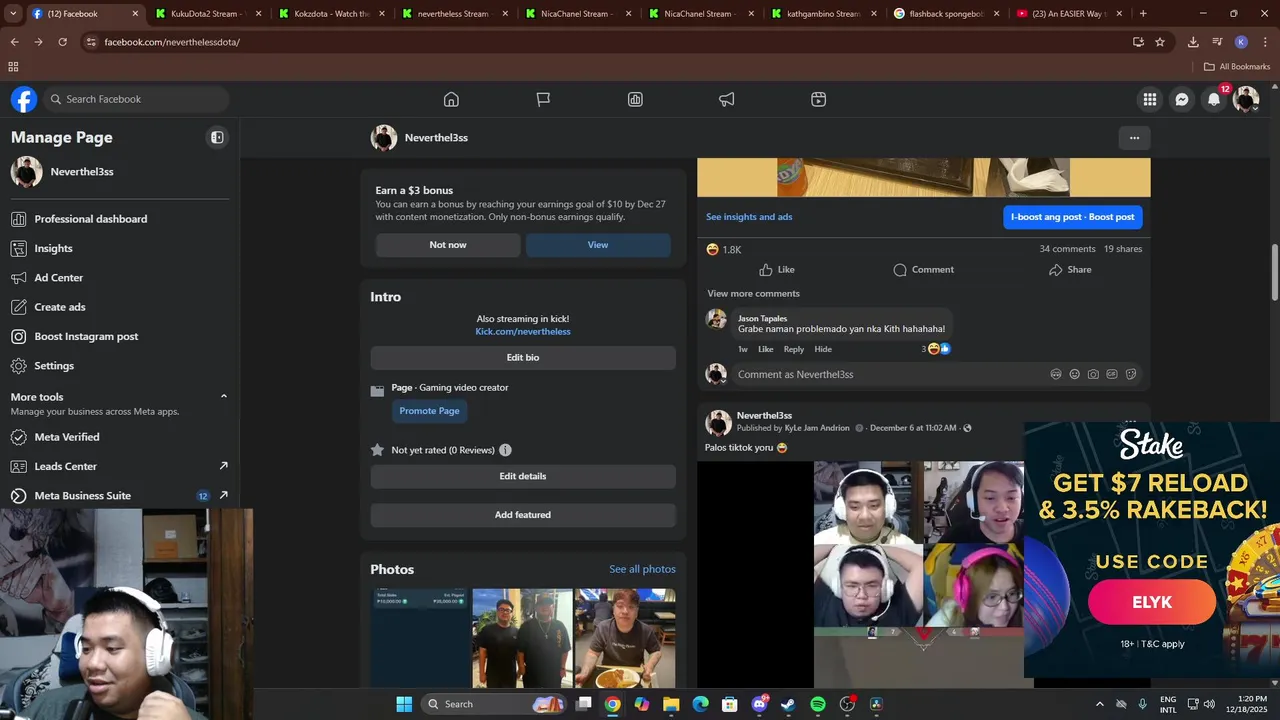Screen dimensions: 1280x720
Task: Switch to the KukuDota2 Stream tab
Action: pyautogui.click(x=208, y=14)
